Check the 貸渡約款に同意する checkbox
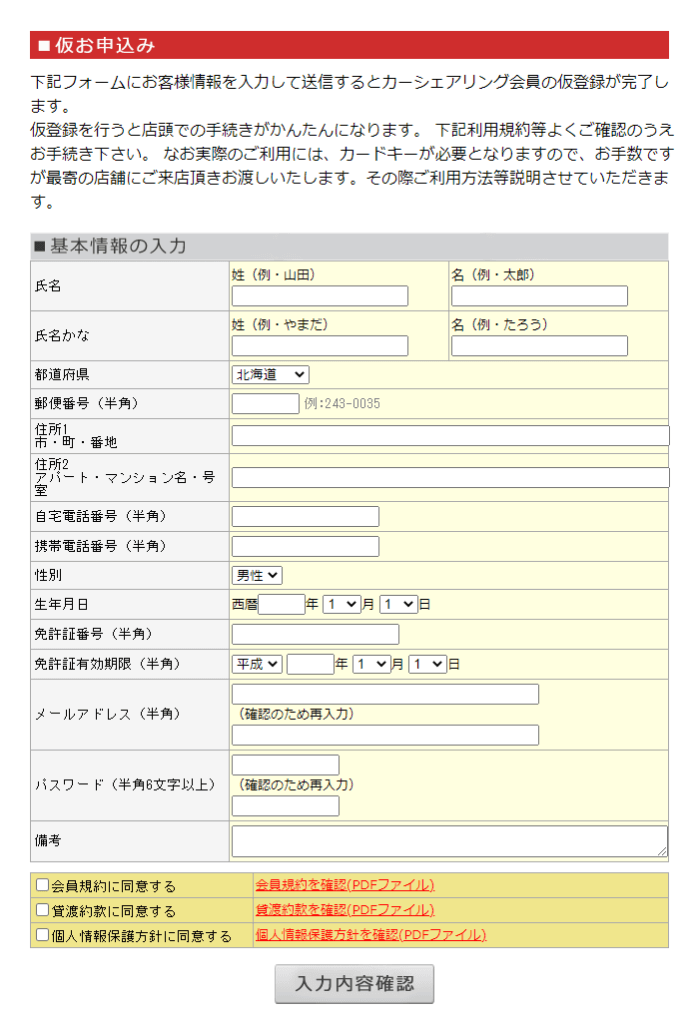The height and width of the screenshot is (1024, 699). 42,910
